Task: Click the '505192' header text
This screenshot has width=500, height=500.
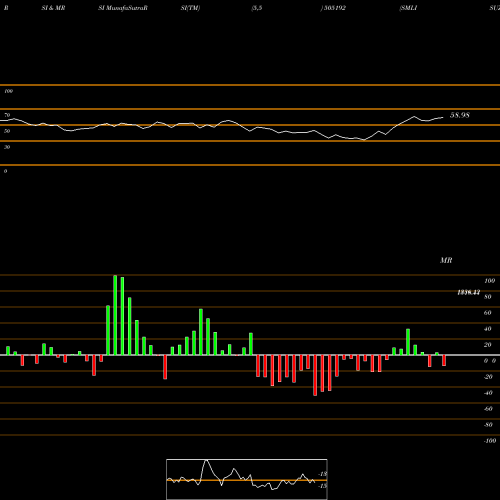Action: [x=334, y=8]
